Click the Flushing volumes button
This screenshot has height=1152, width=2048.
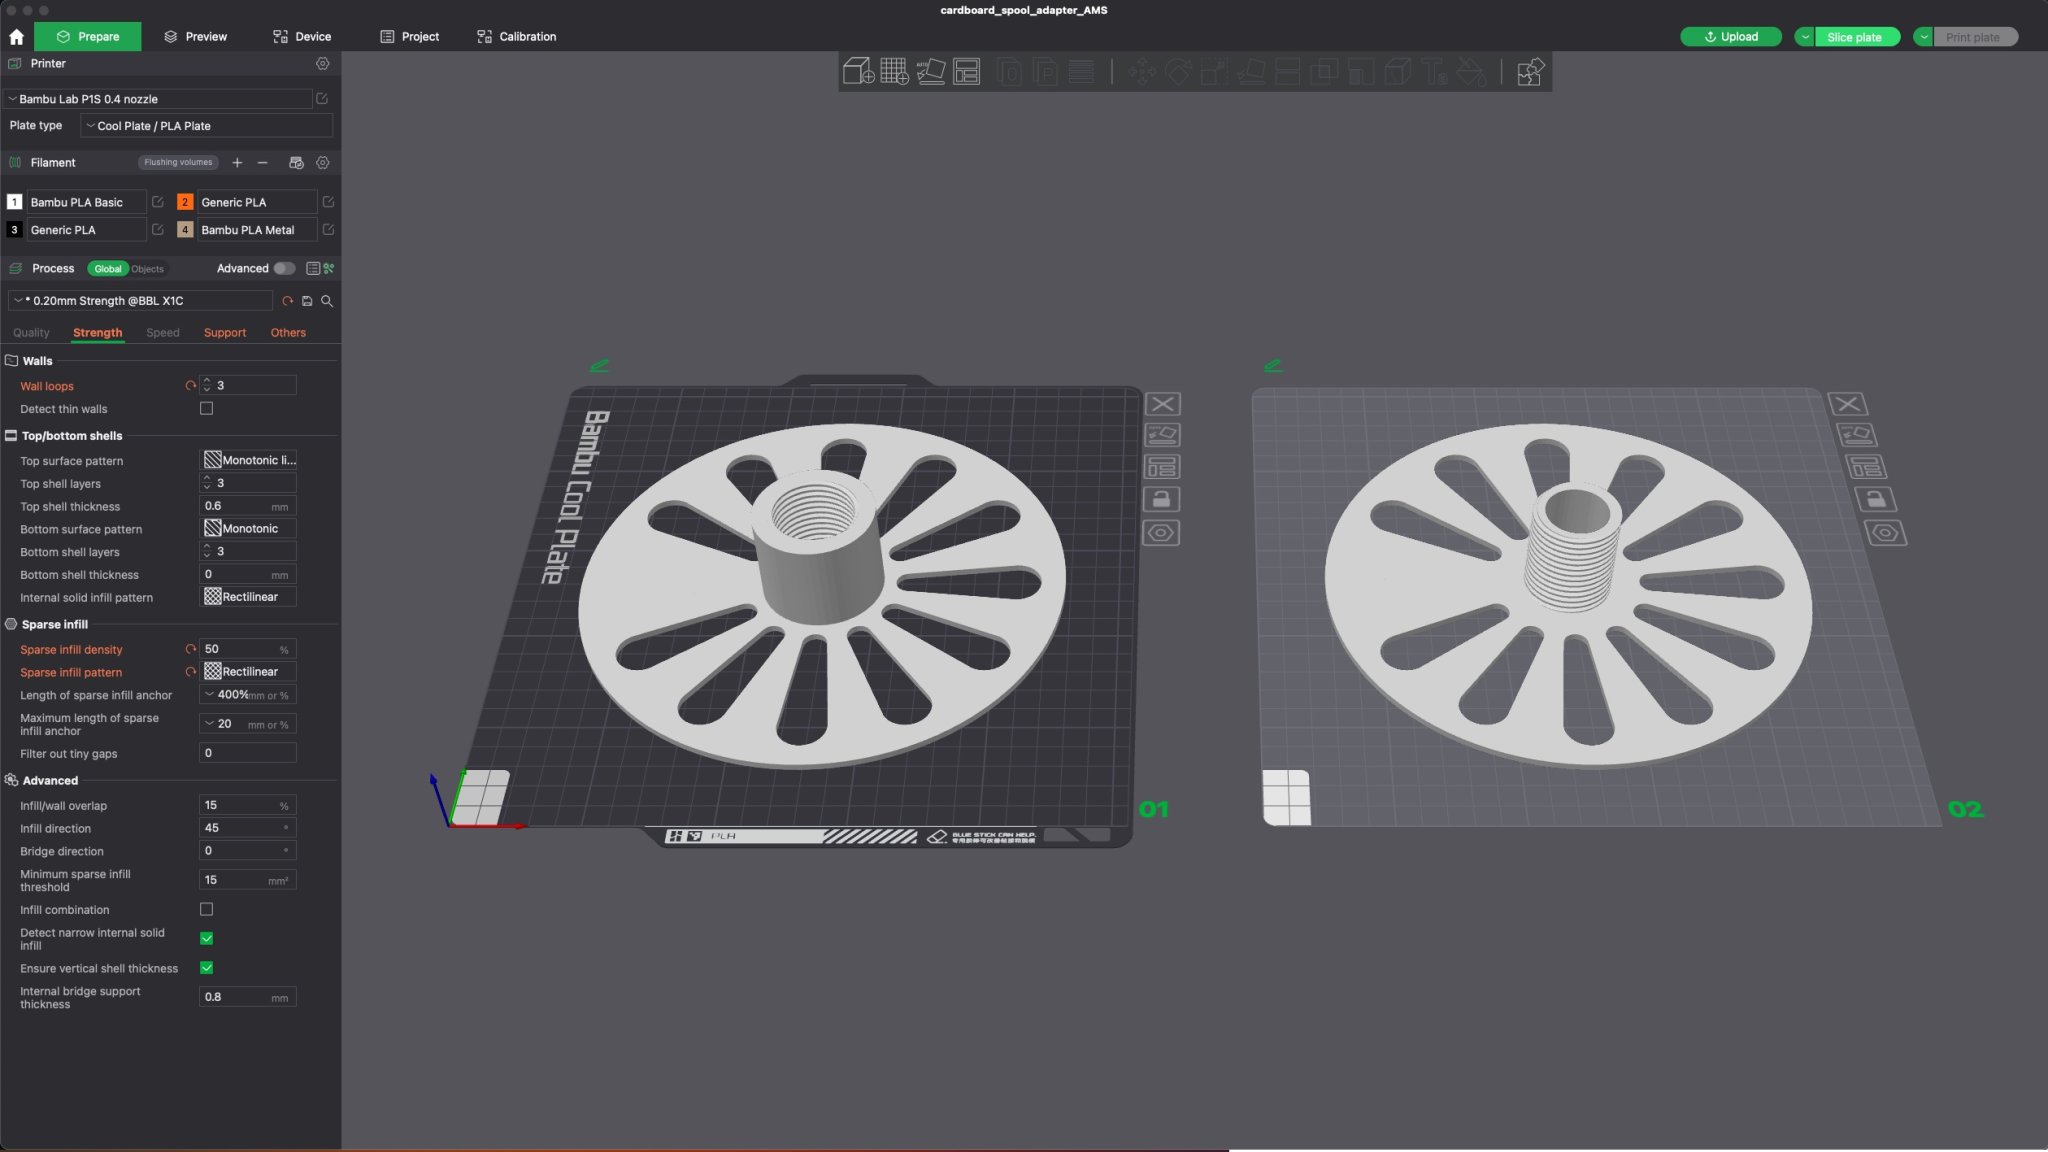[178, 162]
